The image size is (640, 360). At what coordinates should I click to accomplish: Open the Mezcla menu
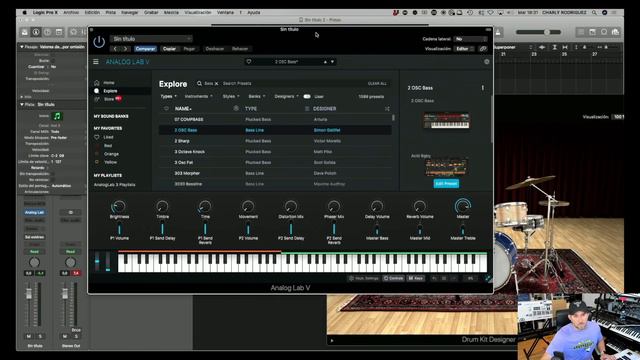pyautogui.click(x=171, y=13)
